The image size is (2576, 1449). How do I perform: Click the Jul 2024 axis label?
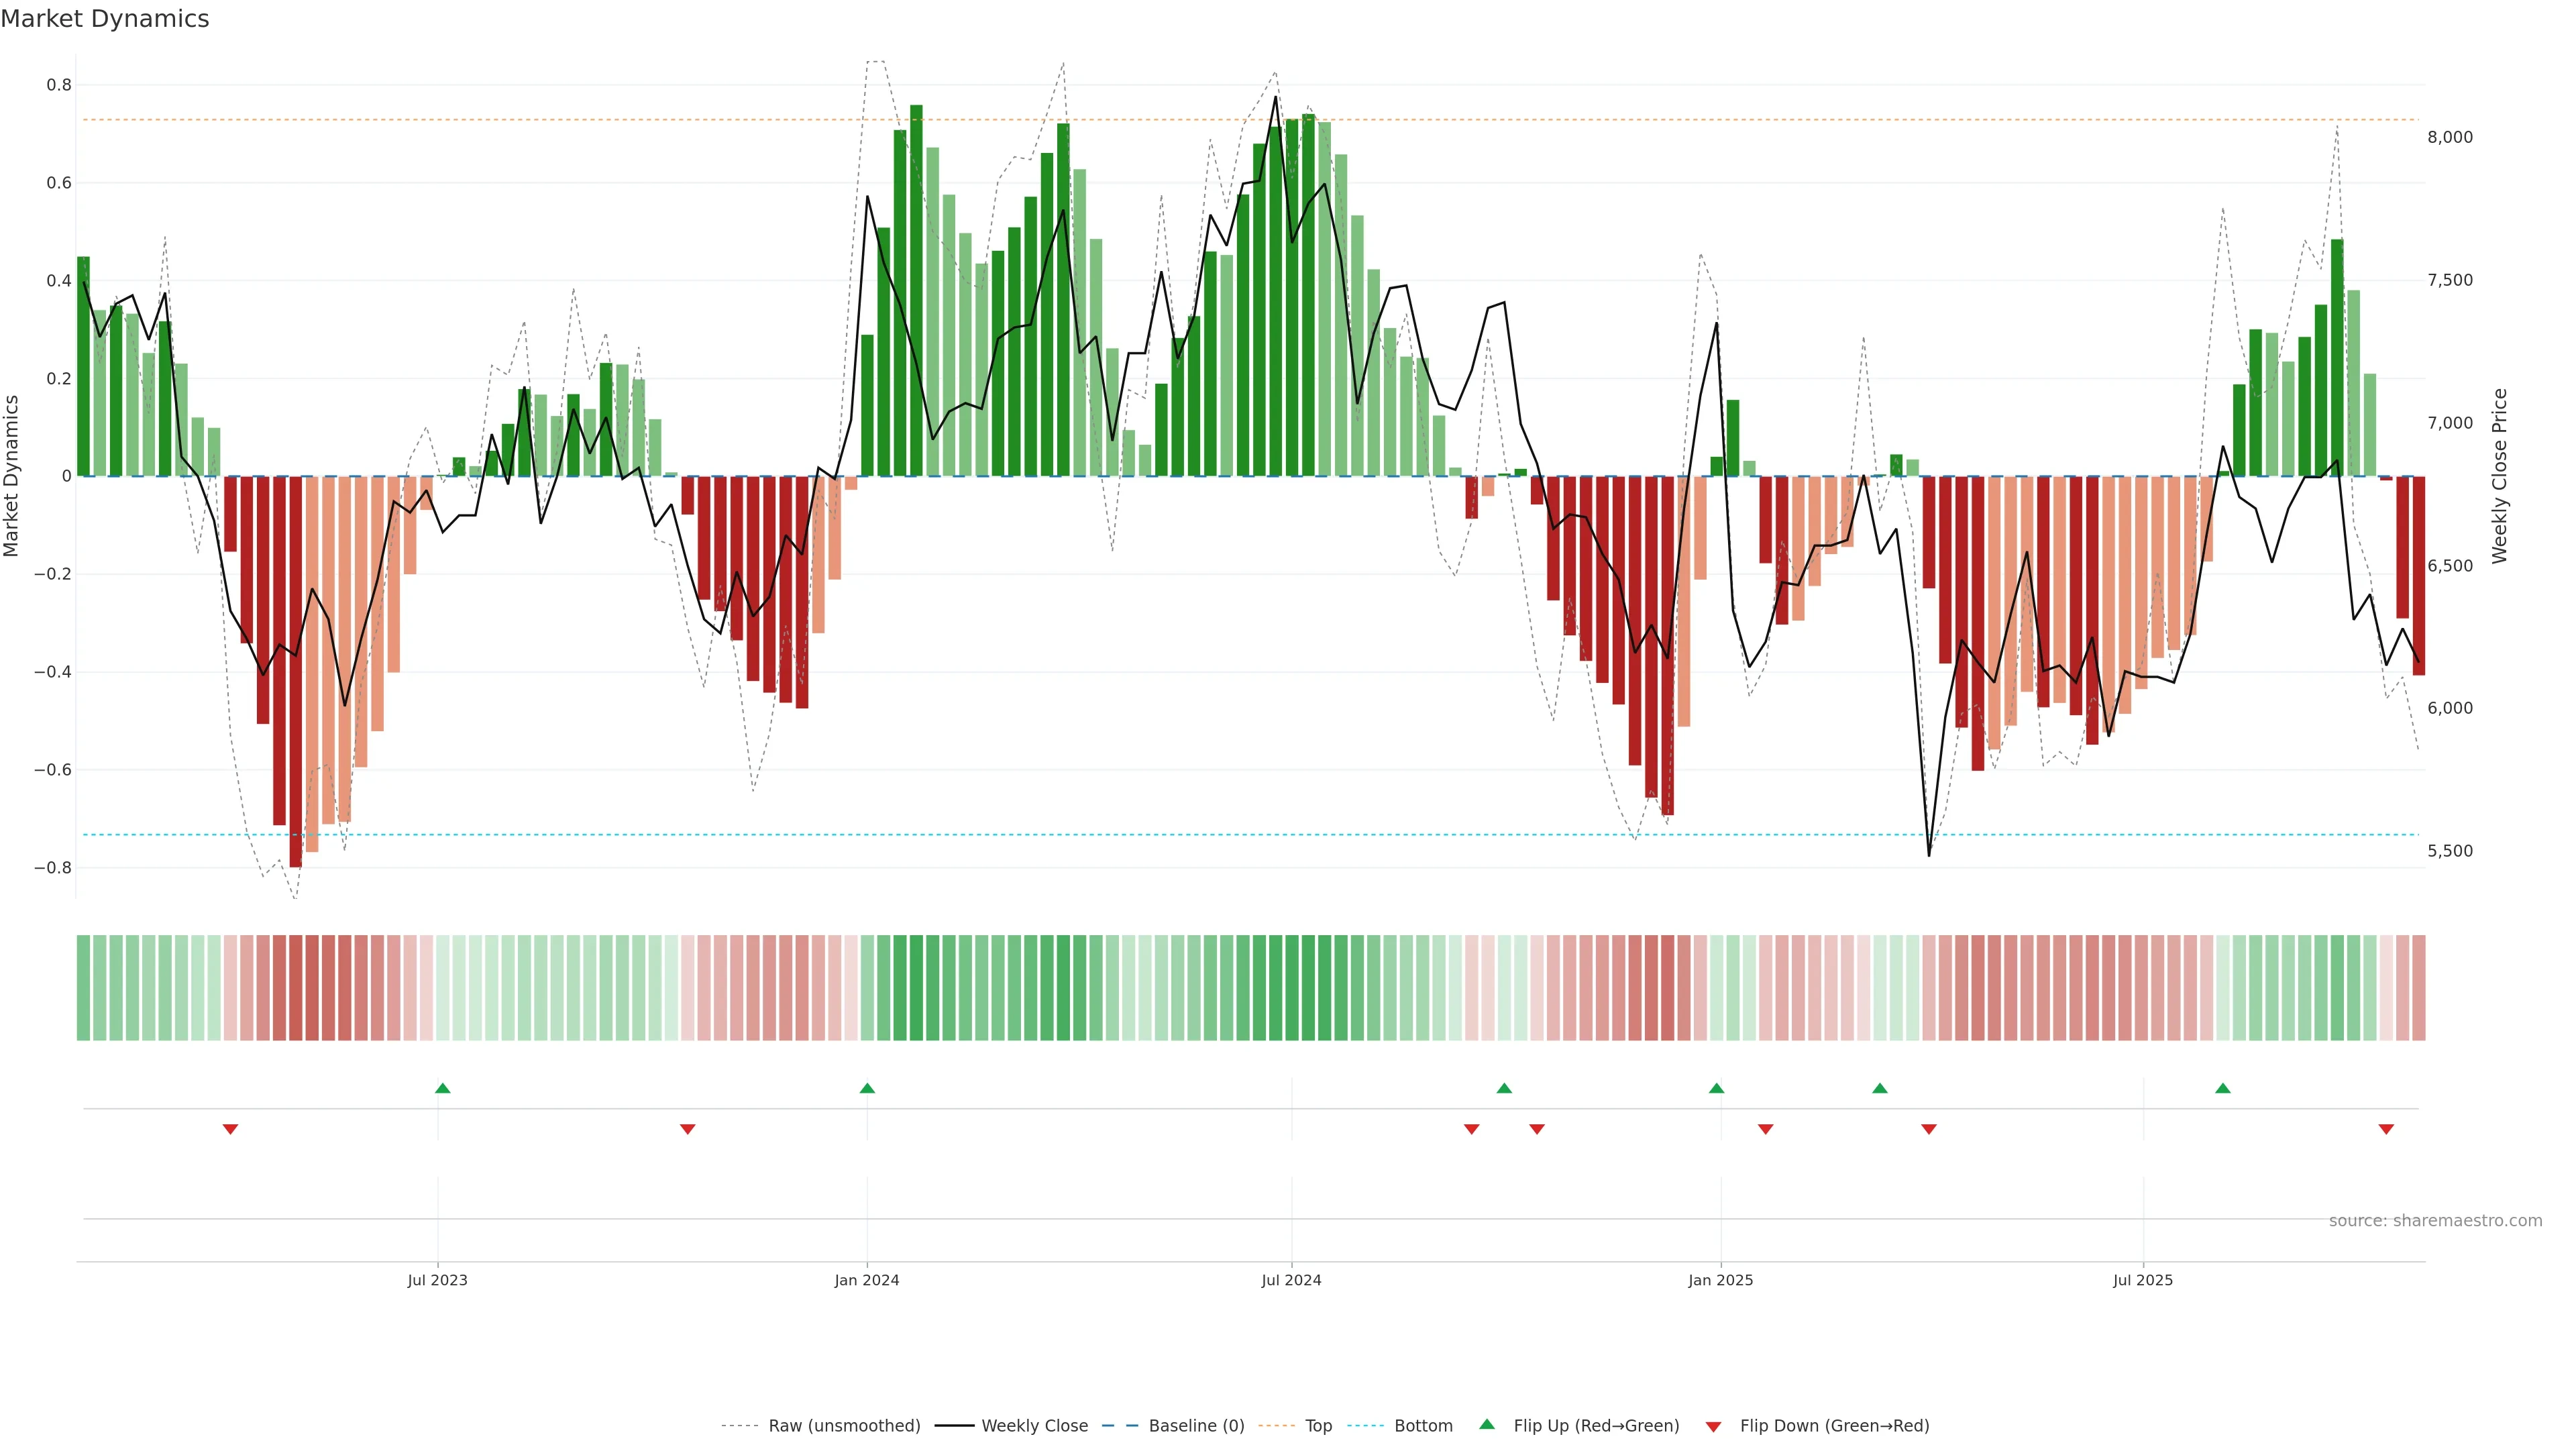1291,1280
